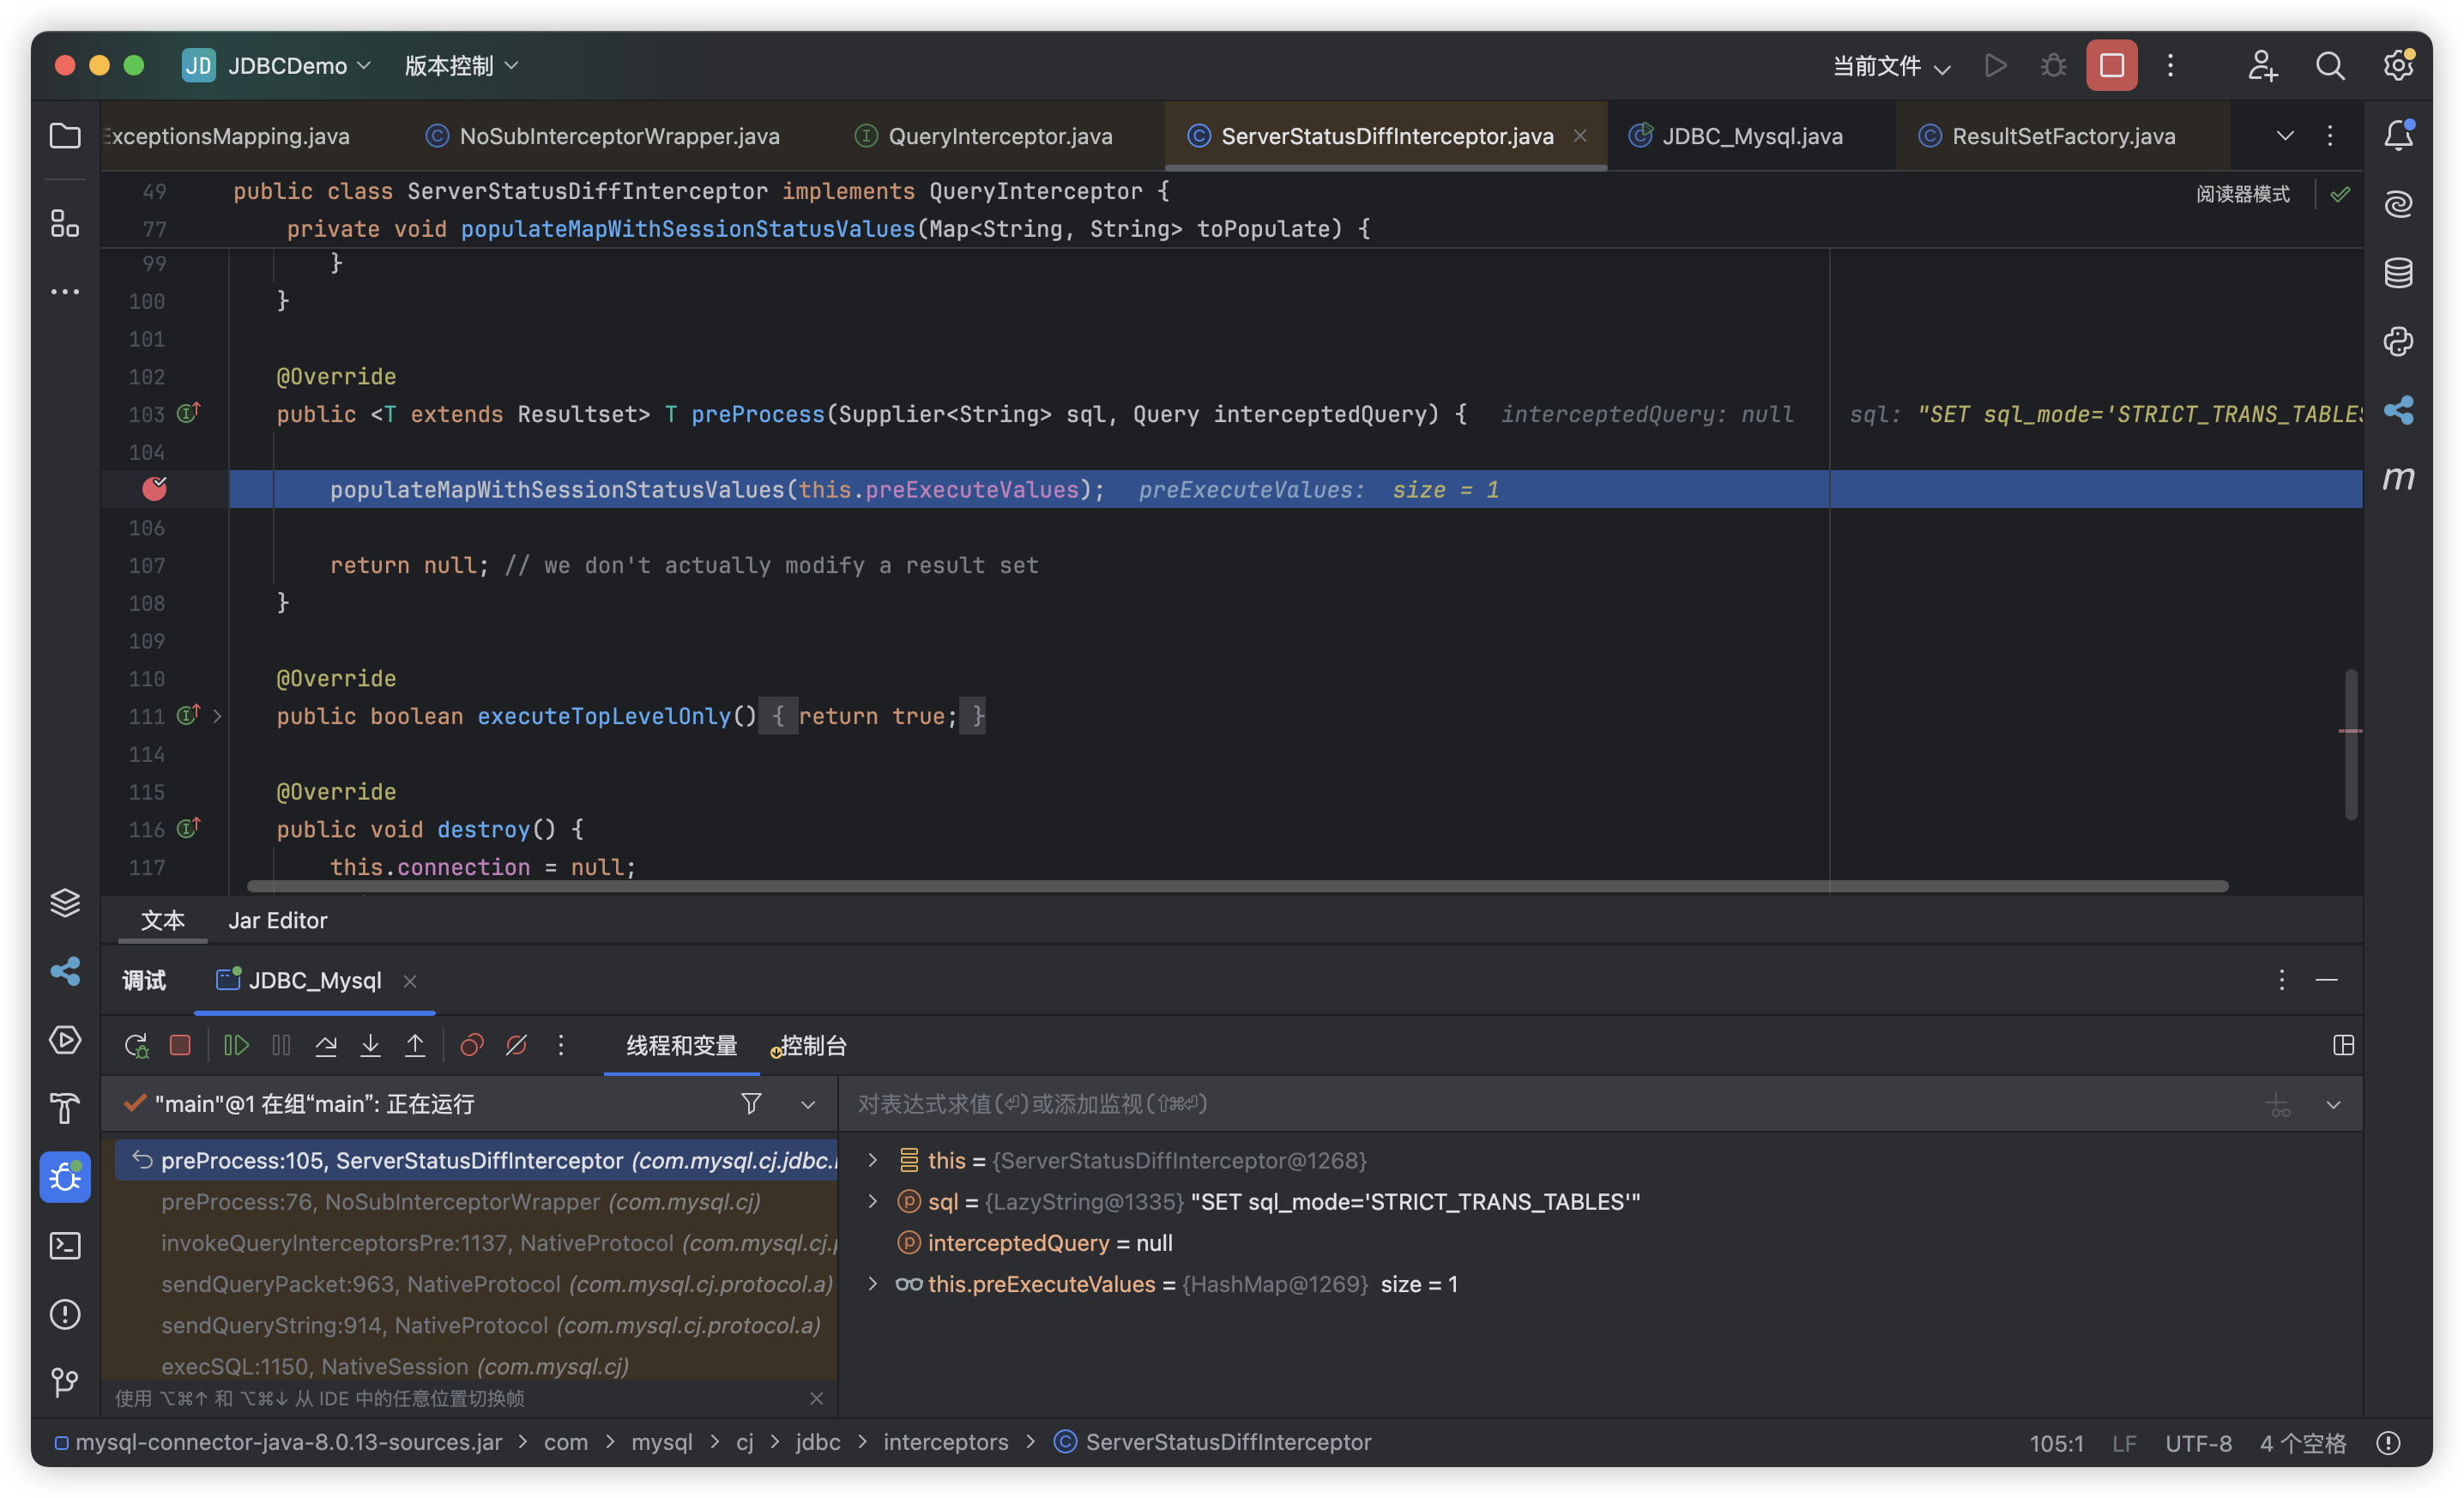Click the editor horizontal scrollbar
Image resolution: width=2464 pixels, height=1498 pixels.
click(x=1236, y=886)
